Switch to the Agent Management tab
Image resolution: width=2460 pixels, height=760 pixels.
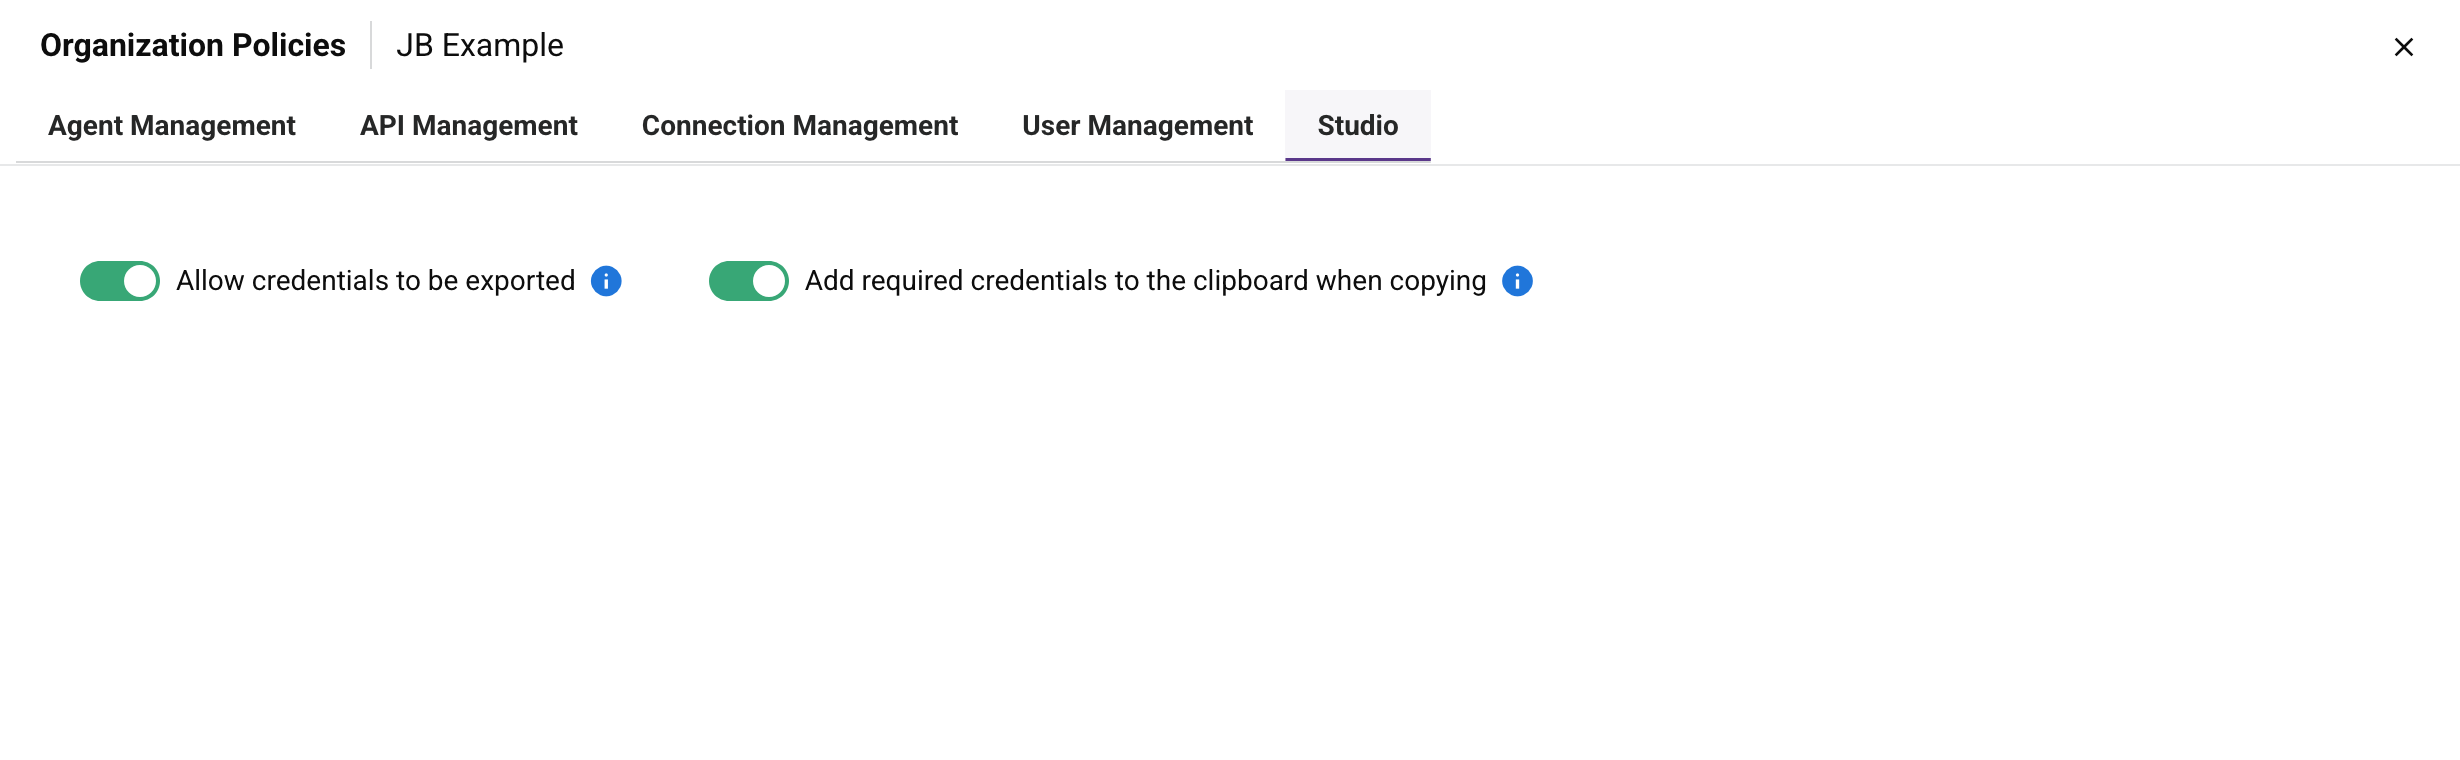(x=172, y=126)
